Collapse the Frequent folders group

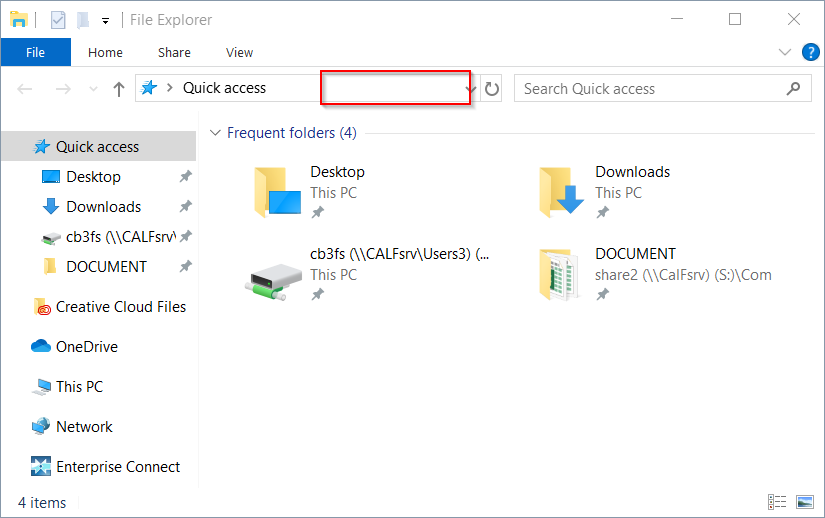(215, 133)
